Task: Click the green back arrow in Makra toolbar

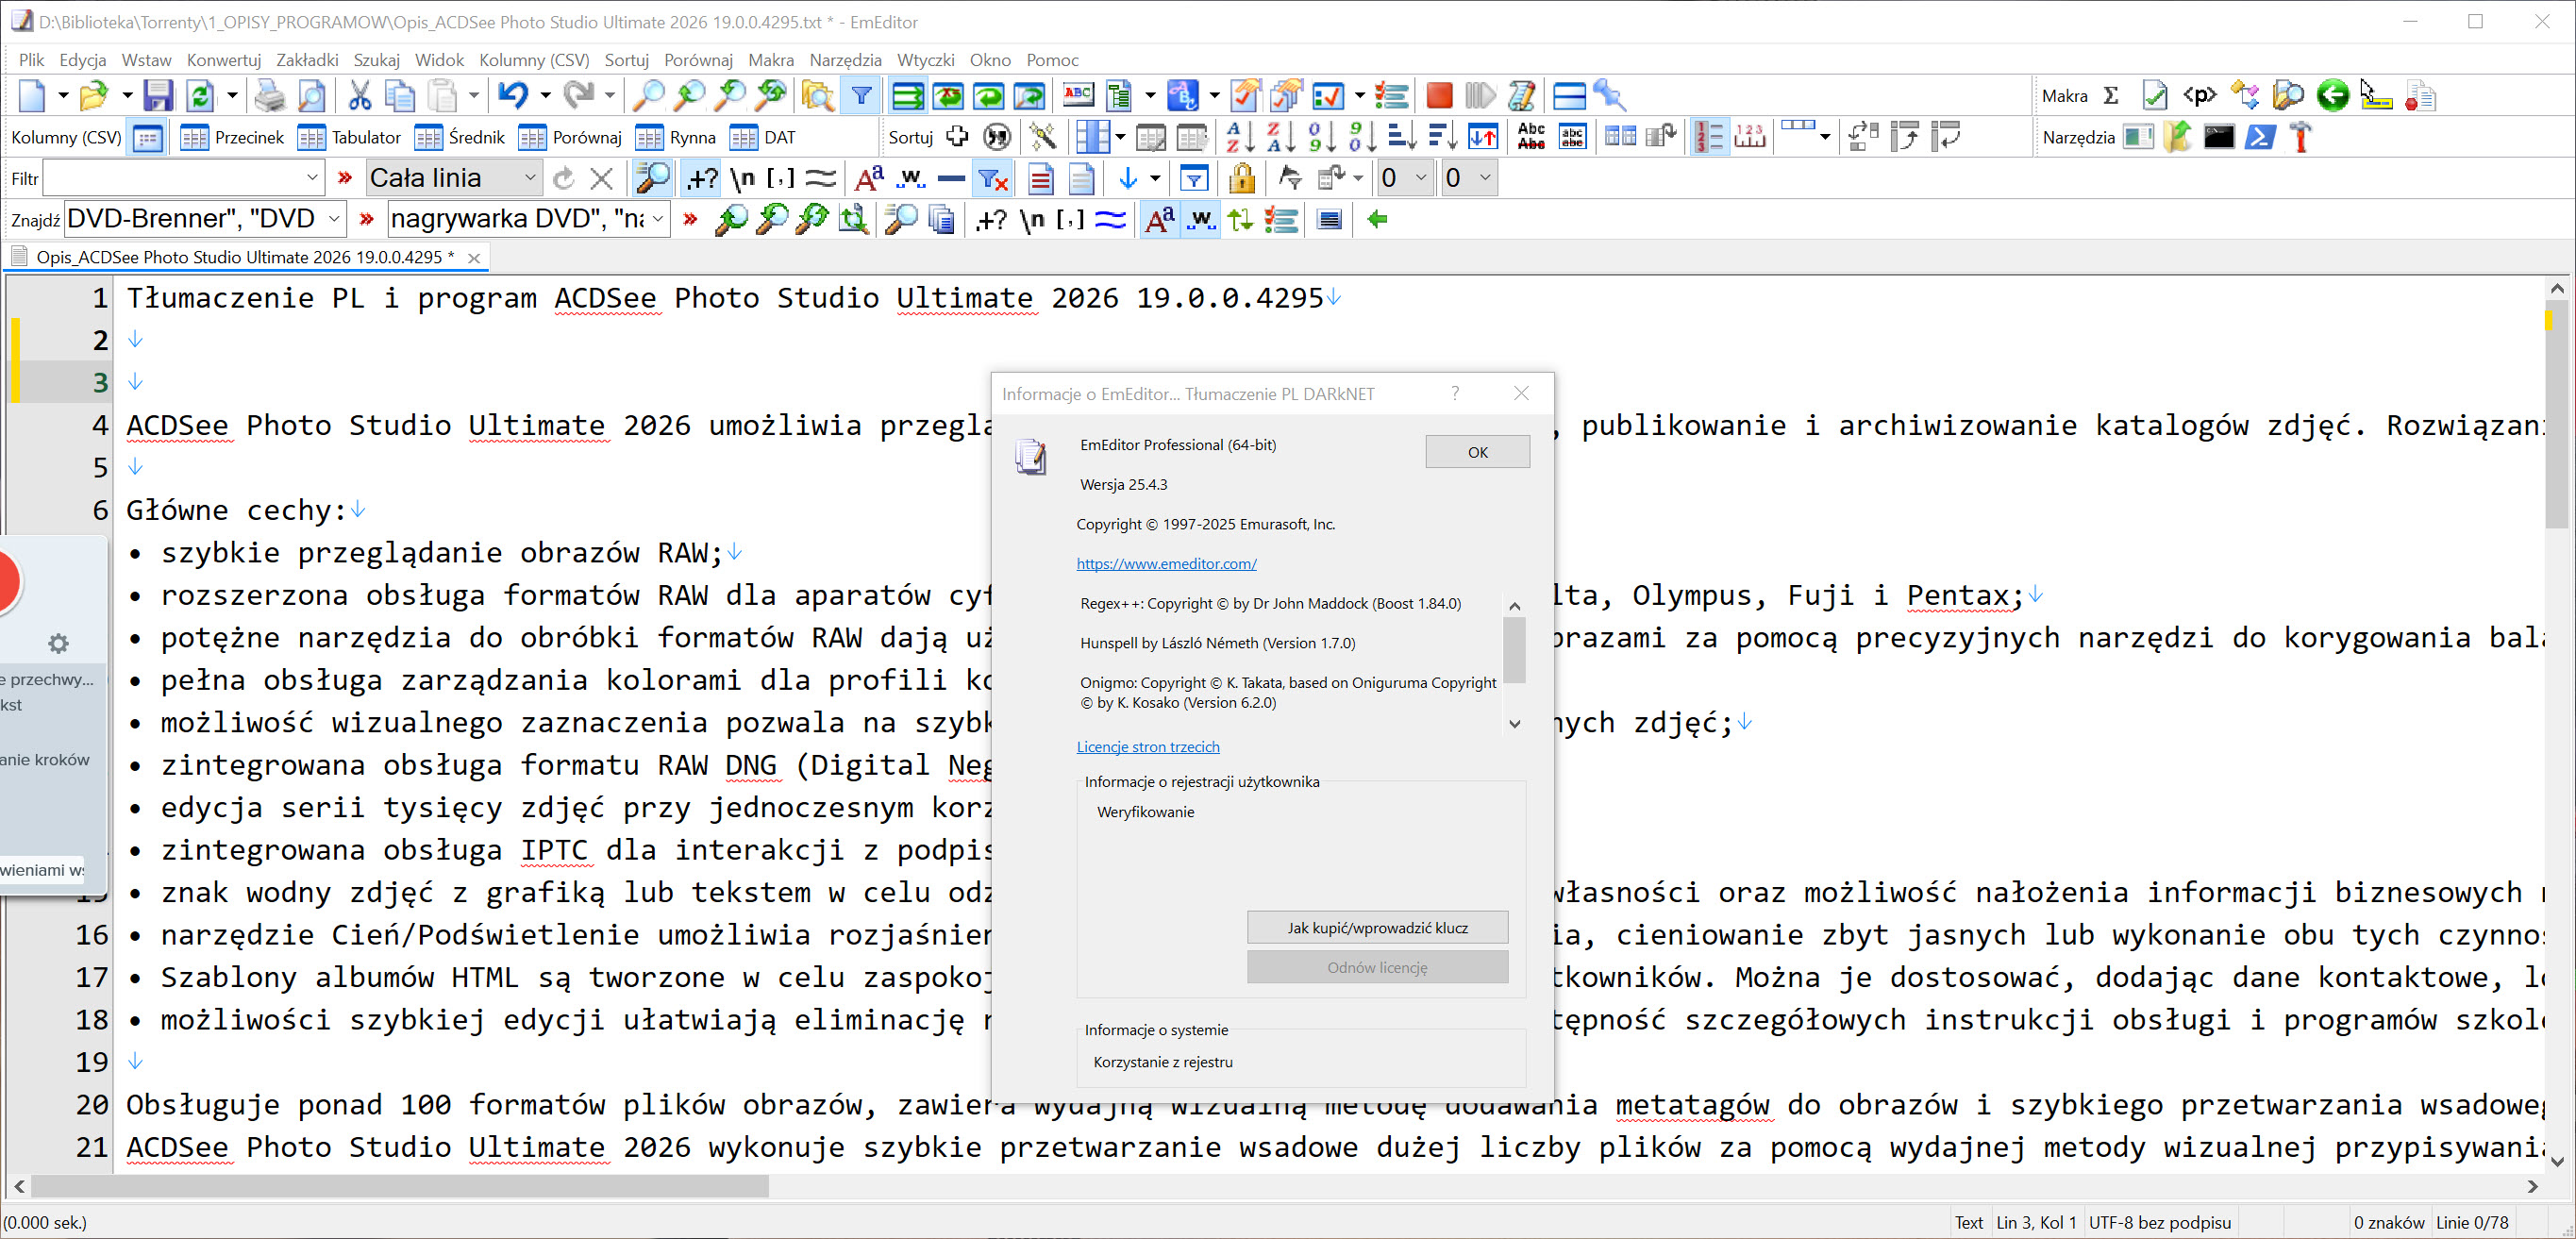Action: 2332,96
